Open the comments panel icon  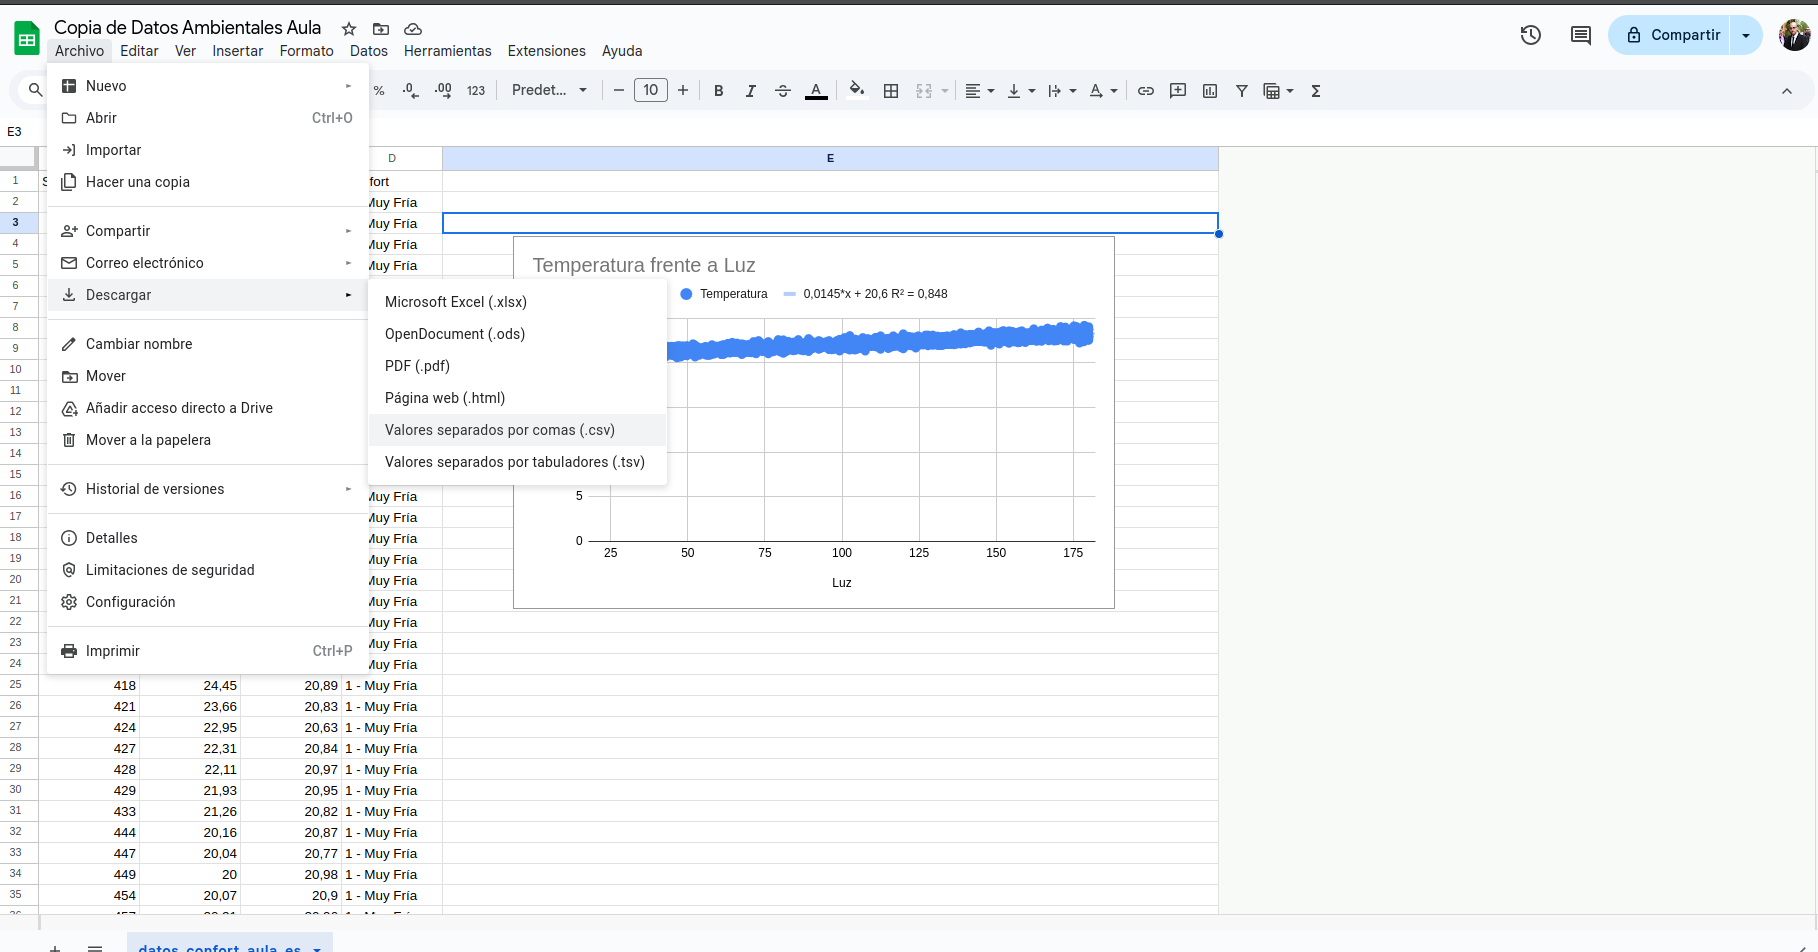1580,35
